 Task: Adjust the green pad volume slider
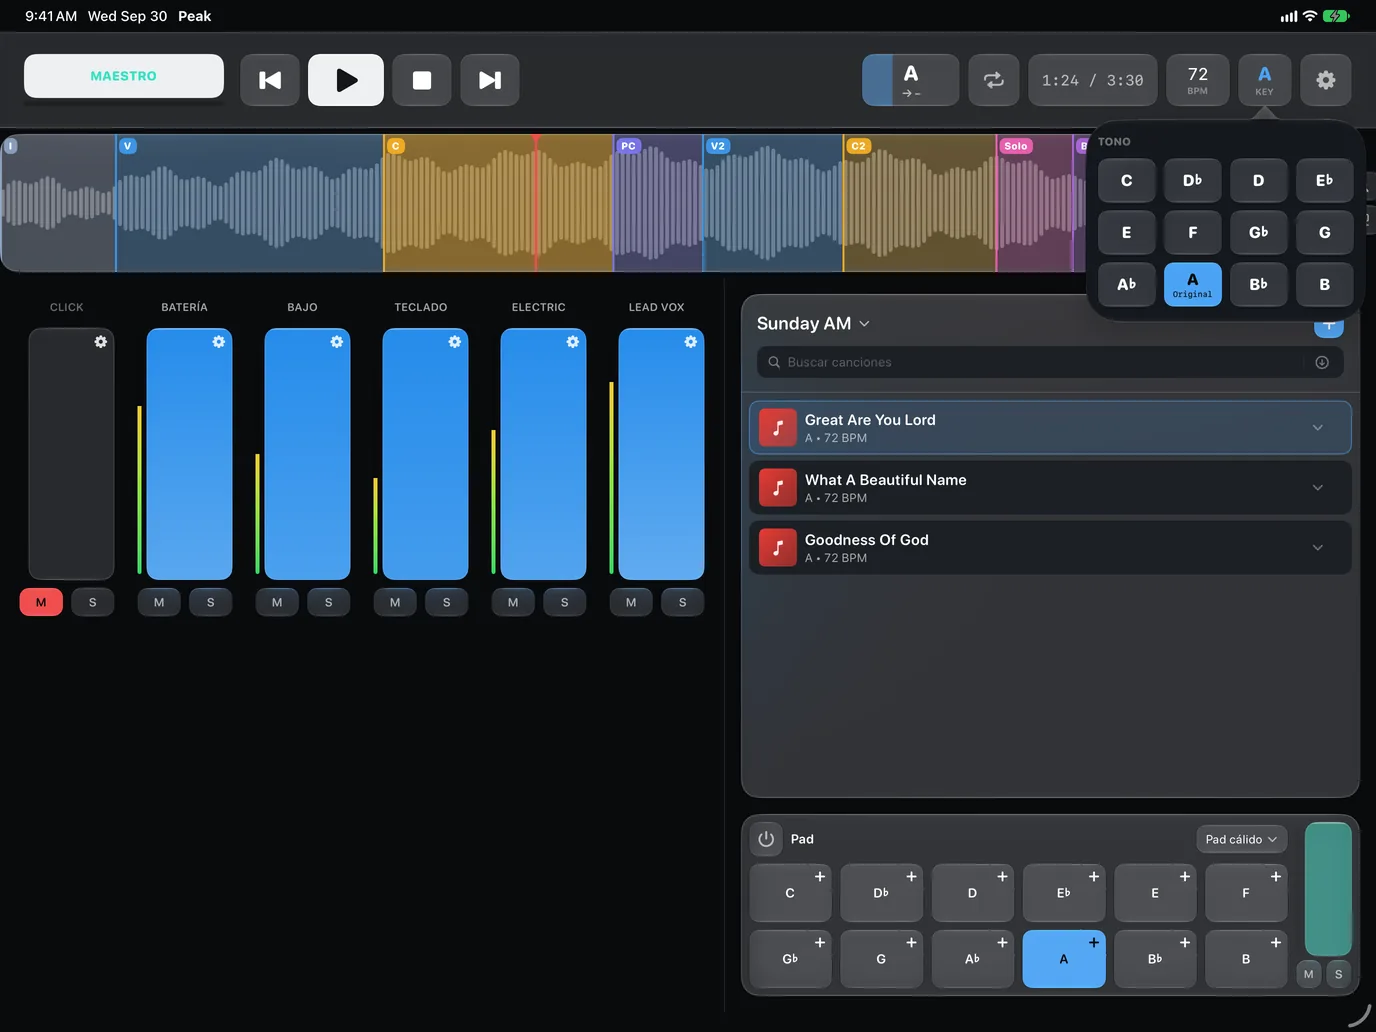(x=1329, y=889)
